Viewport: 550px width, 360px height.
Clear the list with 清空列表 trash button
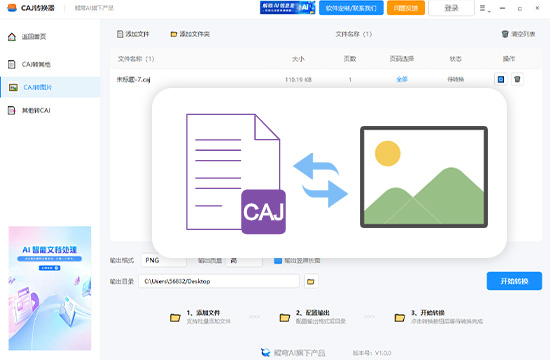(518, 34)
